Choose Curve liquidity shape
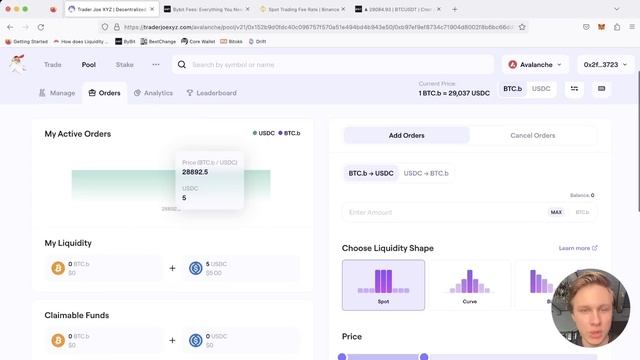This screenshot has height=360, width=640. point(469,285)
